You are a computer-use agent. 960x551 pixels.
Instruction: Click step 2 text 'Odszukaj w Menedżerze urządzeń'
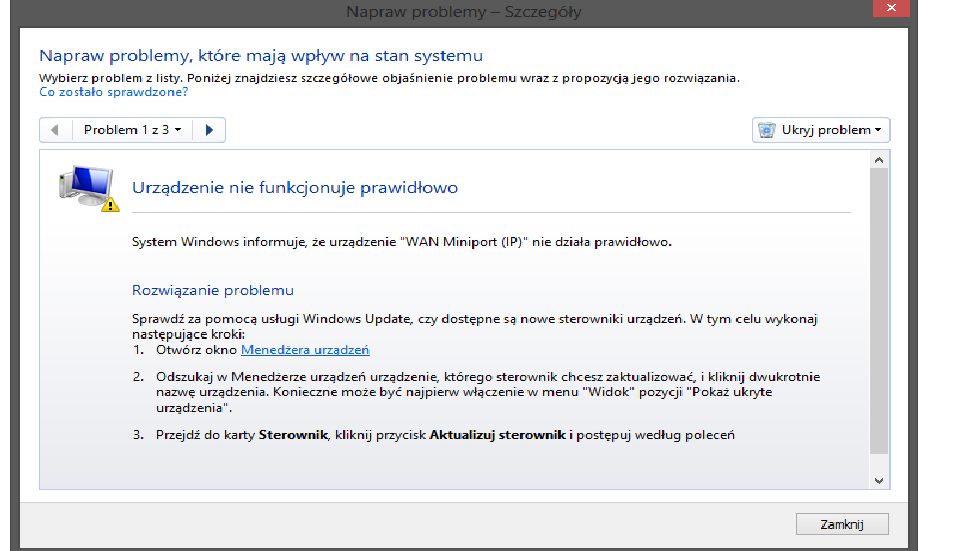coord(488,392)
